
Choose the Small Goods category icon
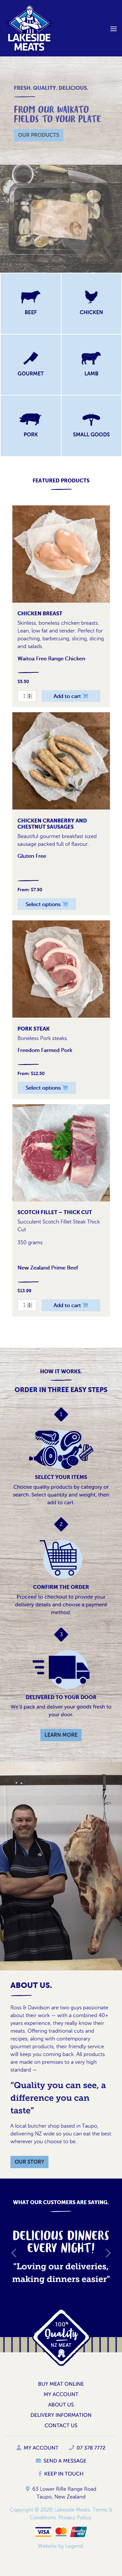point(91,420)
